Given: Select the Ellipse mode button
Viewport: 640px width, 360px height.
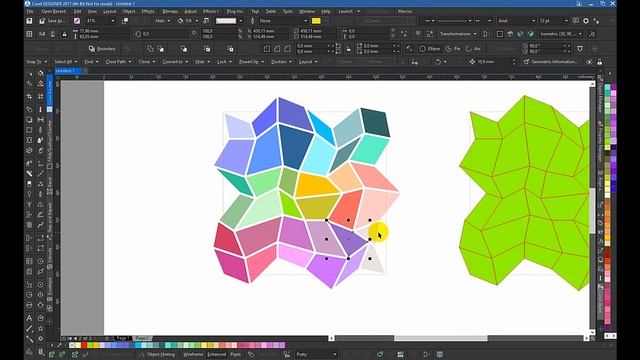Looking at the screenshot, I should click(x=430, y=49).
